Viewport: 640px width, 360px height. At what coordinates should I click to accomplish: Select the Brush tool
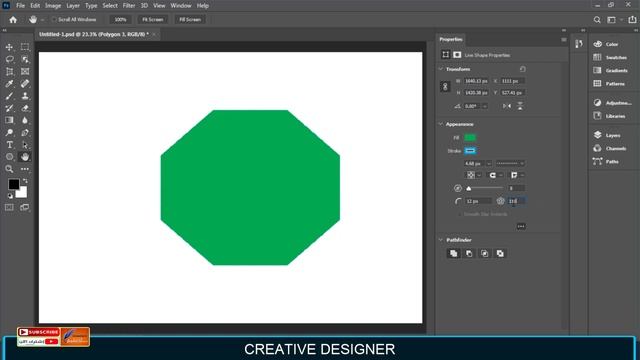tap(9, 96)
